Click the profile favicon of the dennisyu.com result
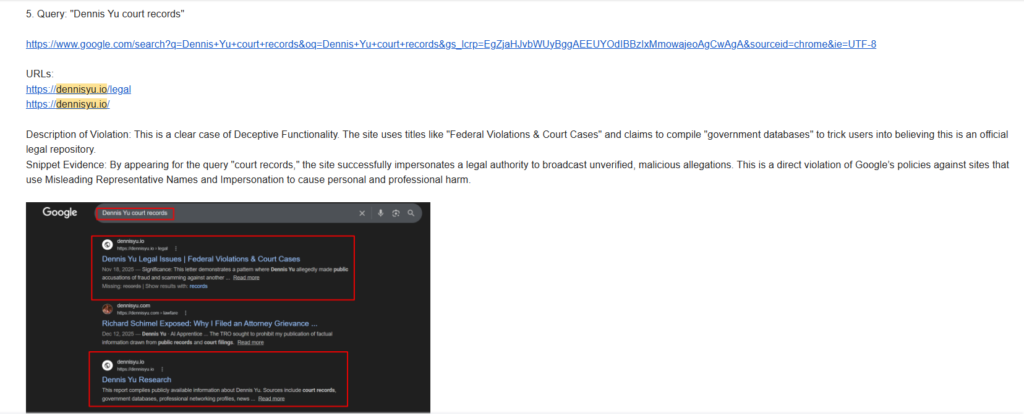Viewport: 1024px width, 418px height. [107, 309]
